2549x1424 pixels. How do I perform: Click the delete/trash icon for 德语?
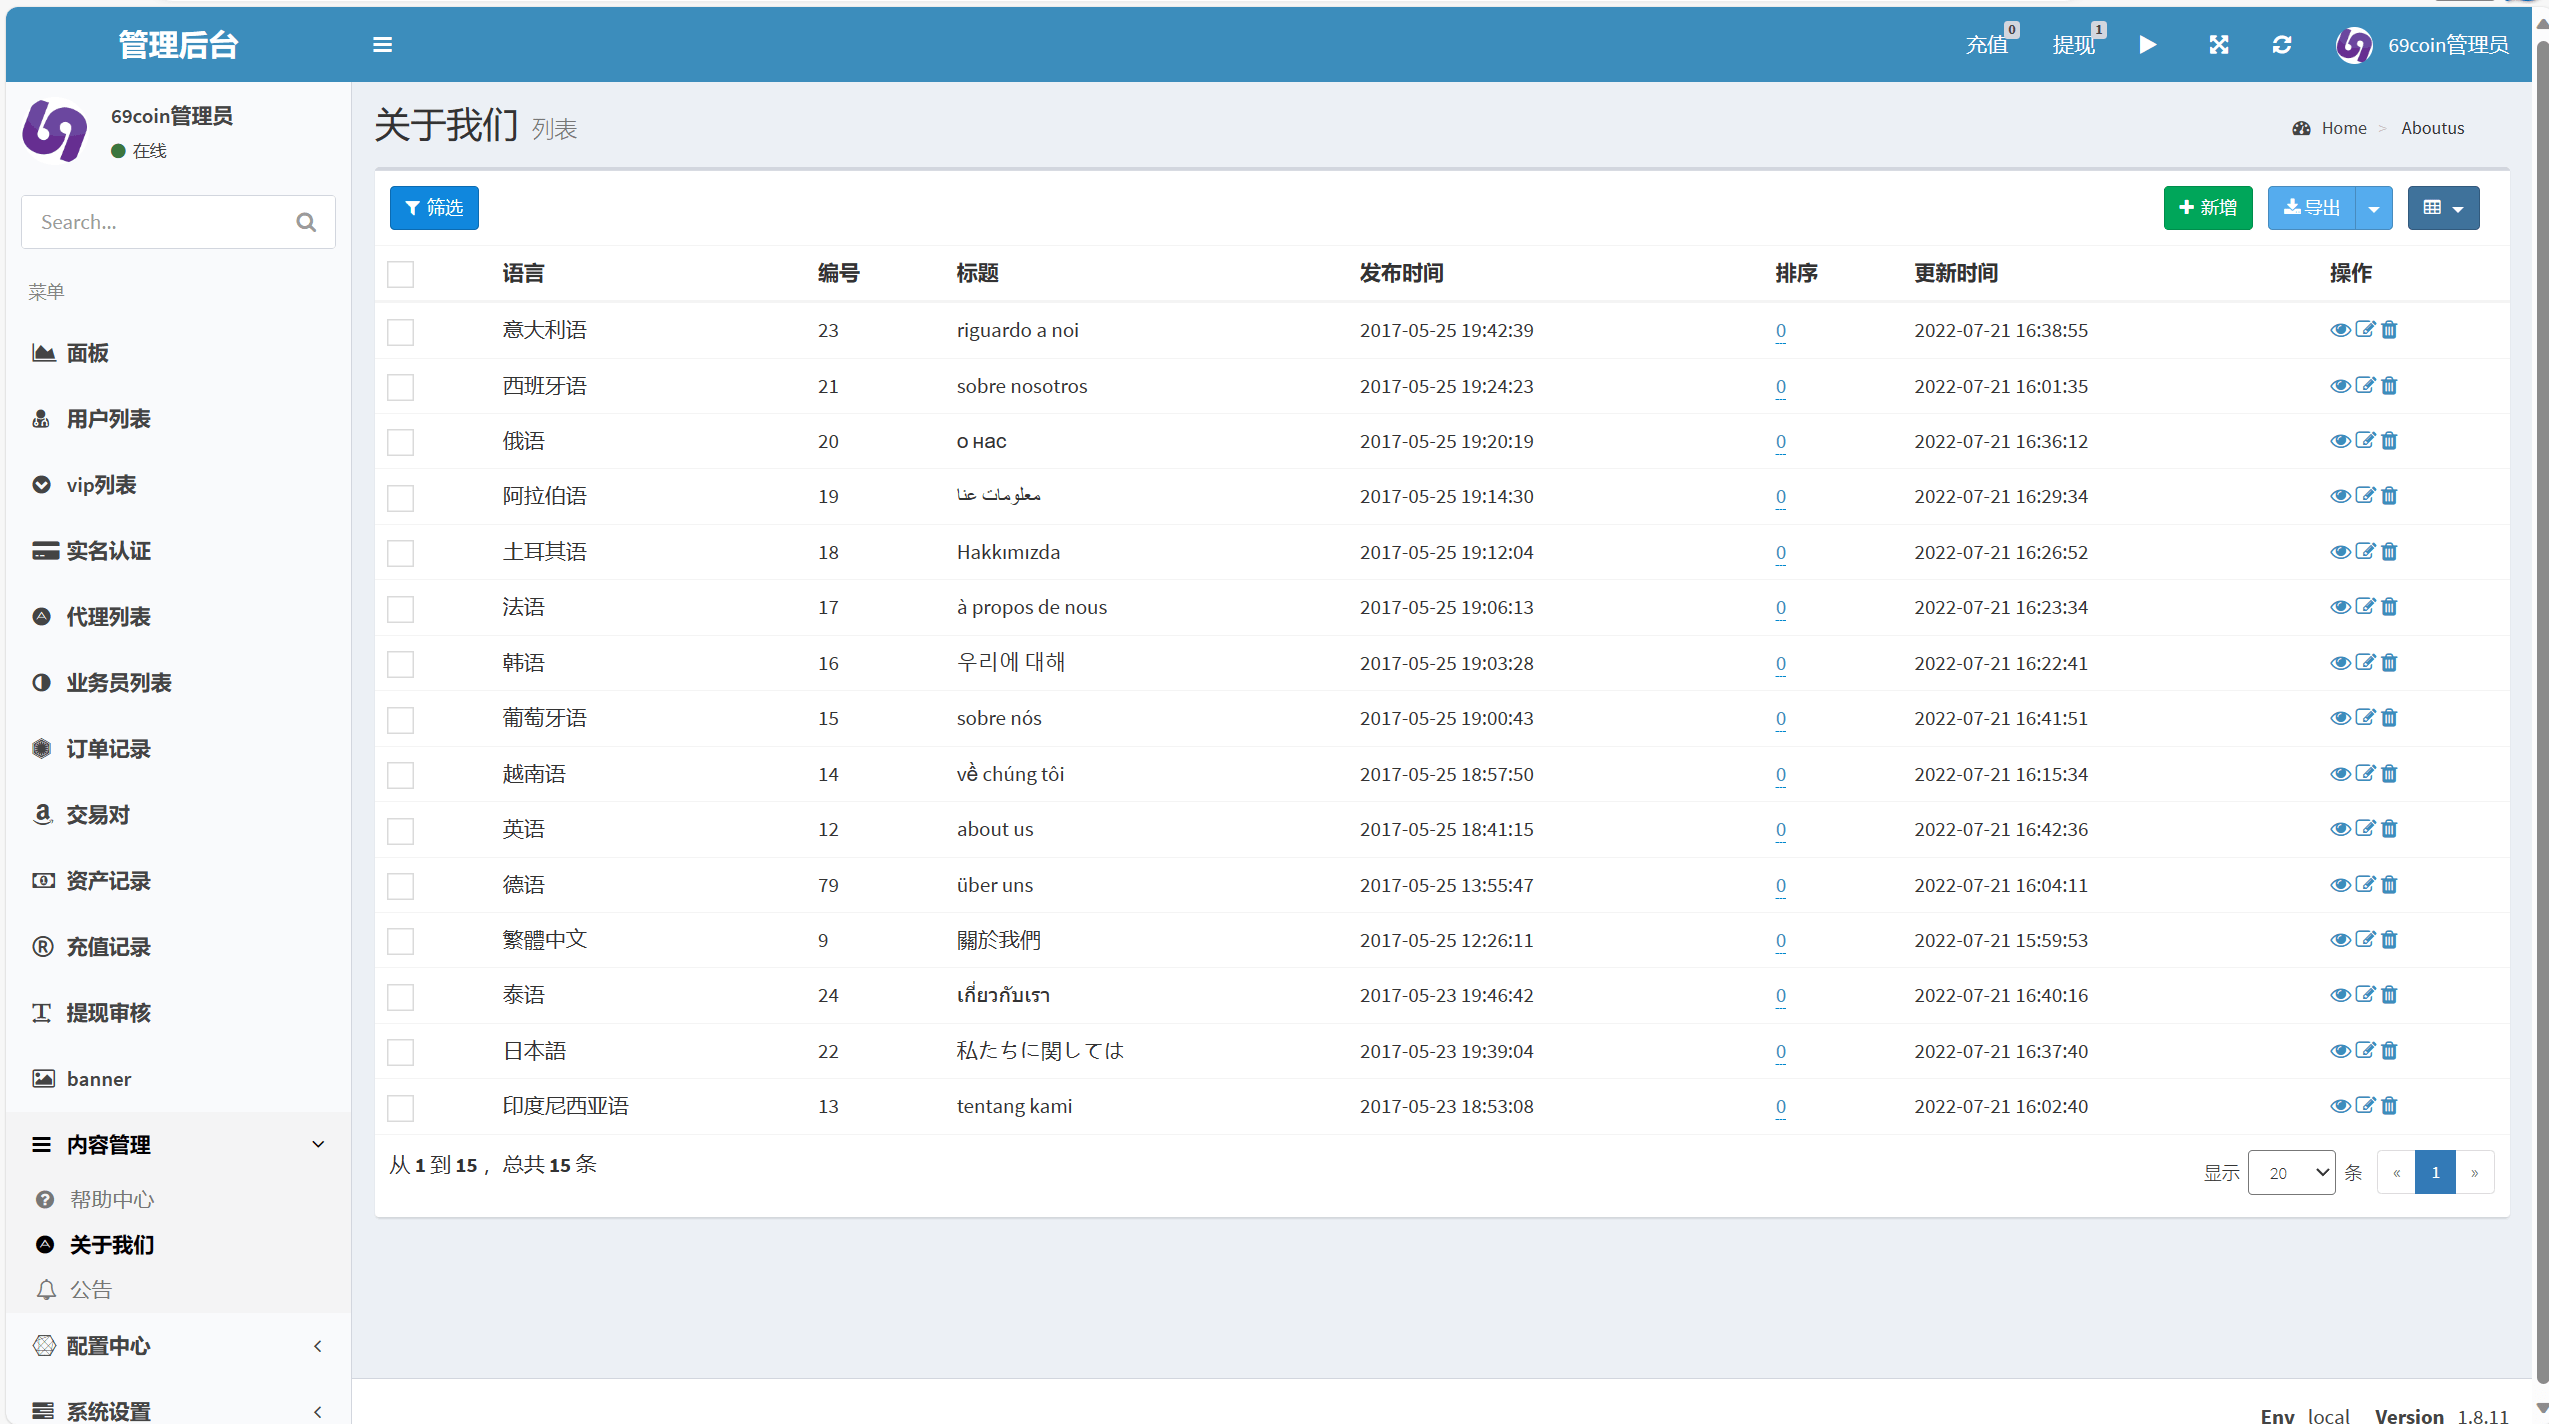[x=2390, y=883]
